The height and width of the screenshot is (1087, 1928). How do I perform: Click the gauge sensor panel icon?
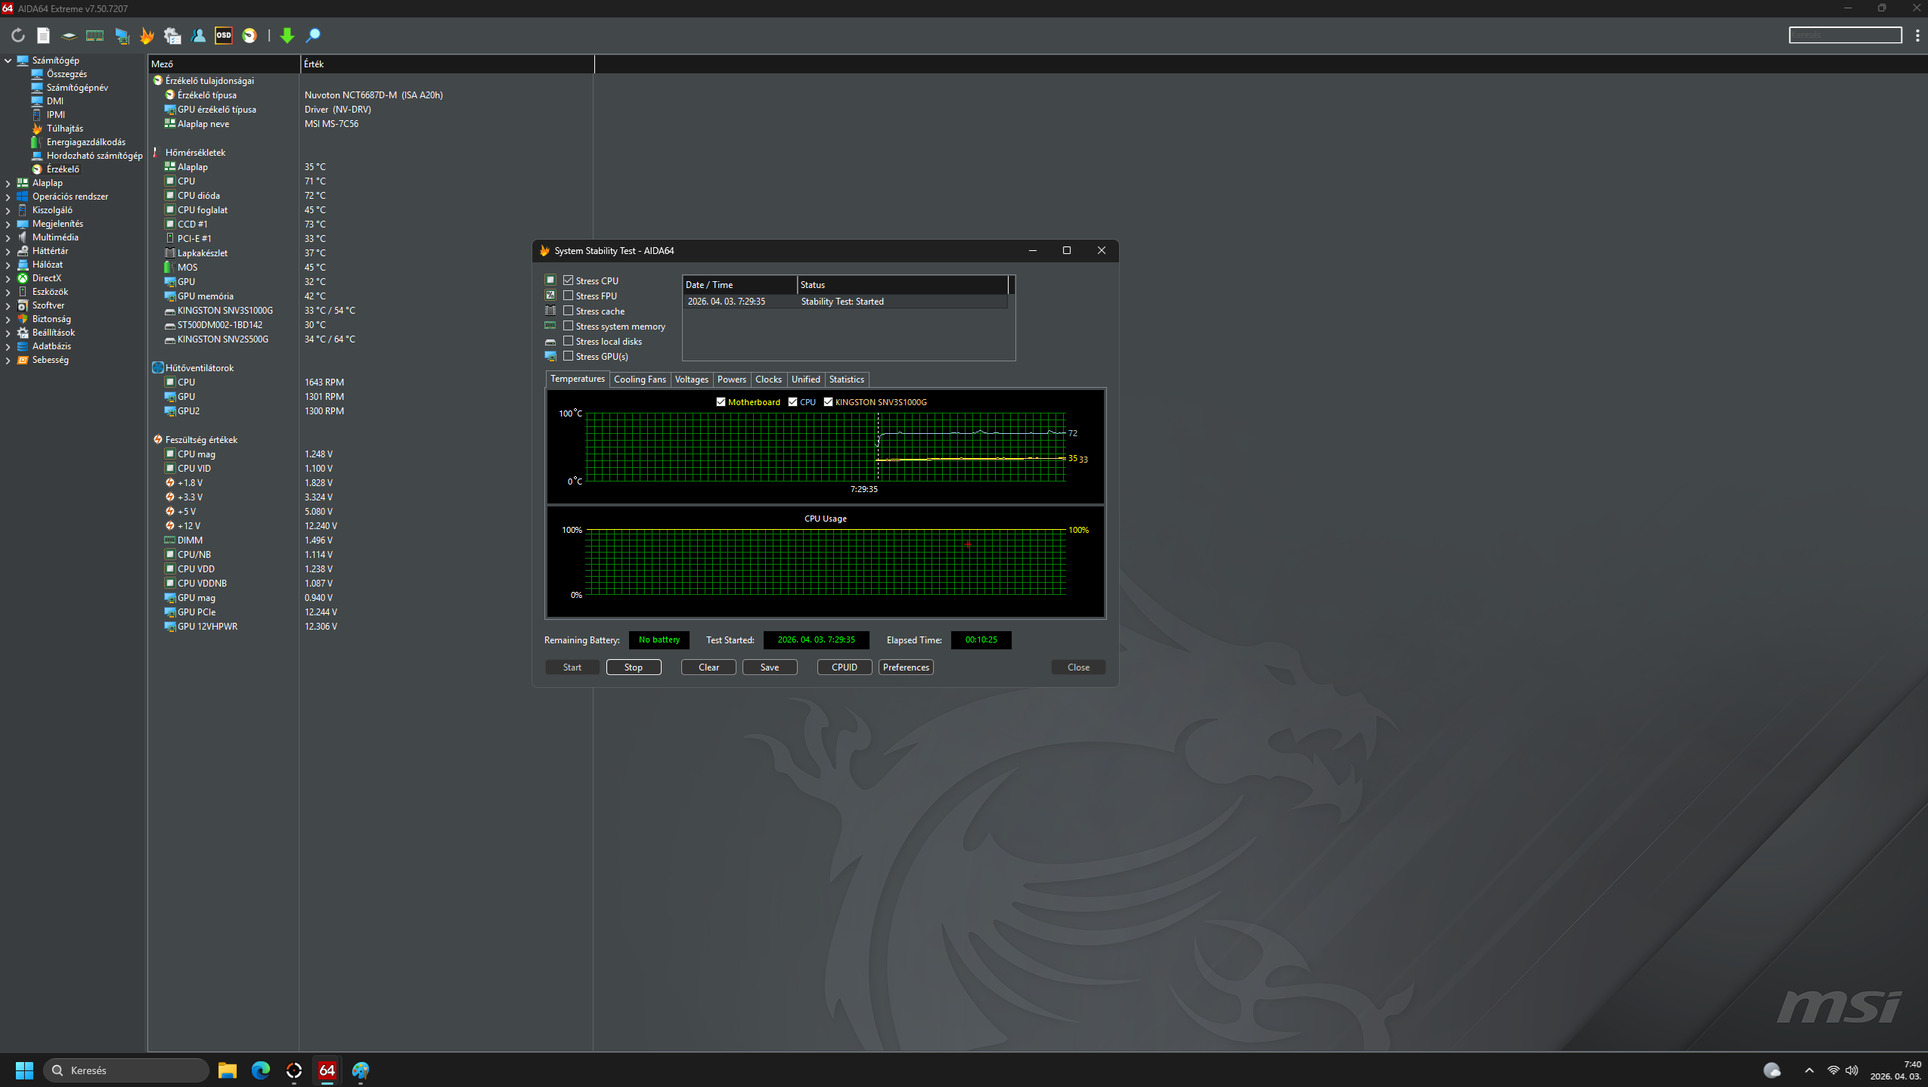click(x=249, y=36)
